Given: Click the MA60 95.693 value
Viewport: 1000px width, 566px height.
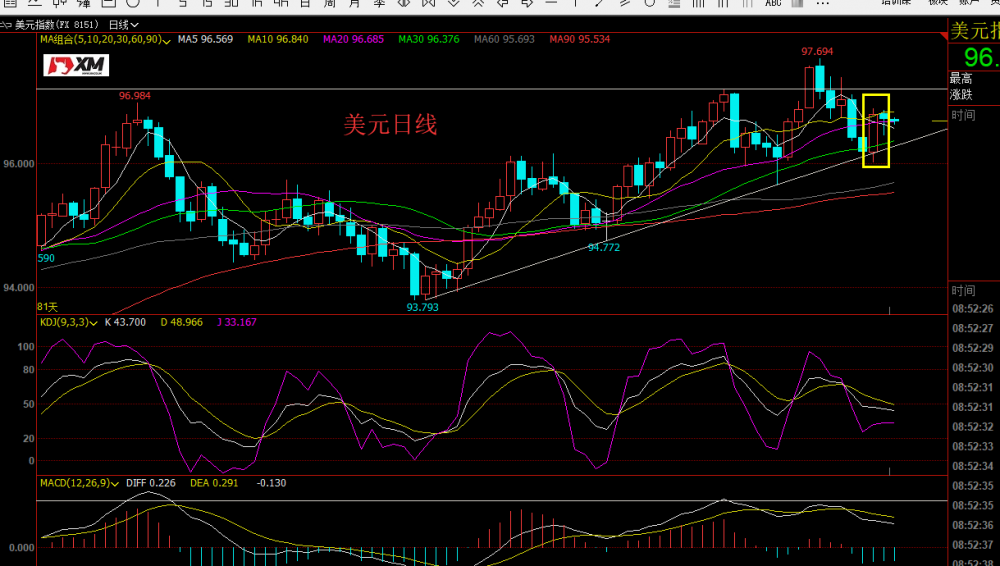Looking at the screenshot, I should pos(504,40).
